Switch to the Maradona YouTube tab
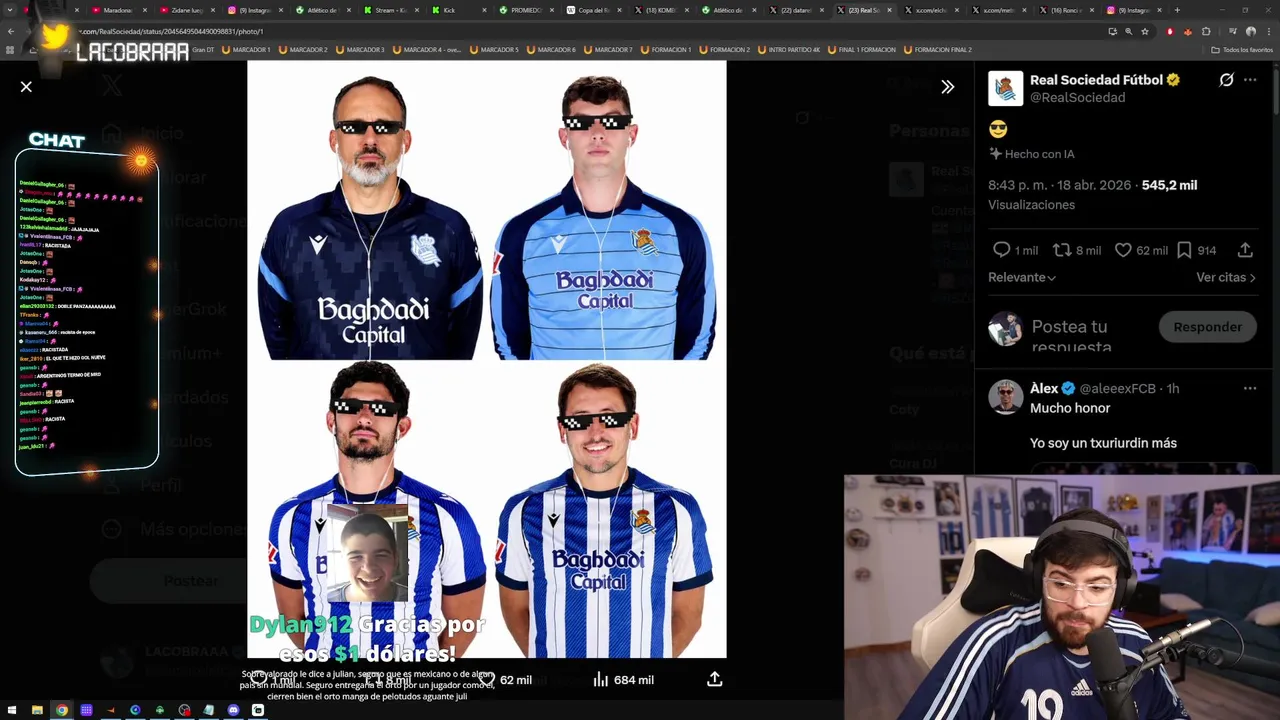The width and height of the screenshot is (1280, 720). (x=116, y=10)
